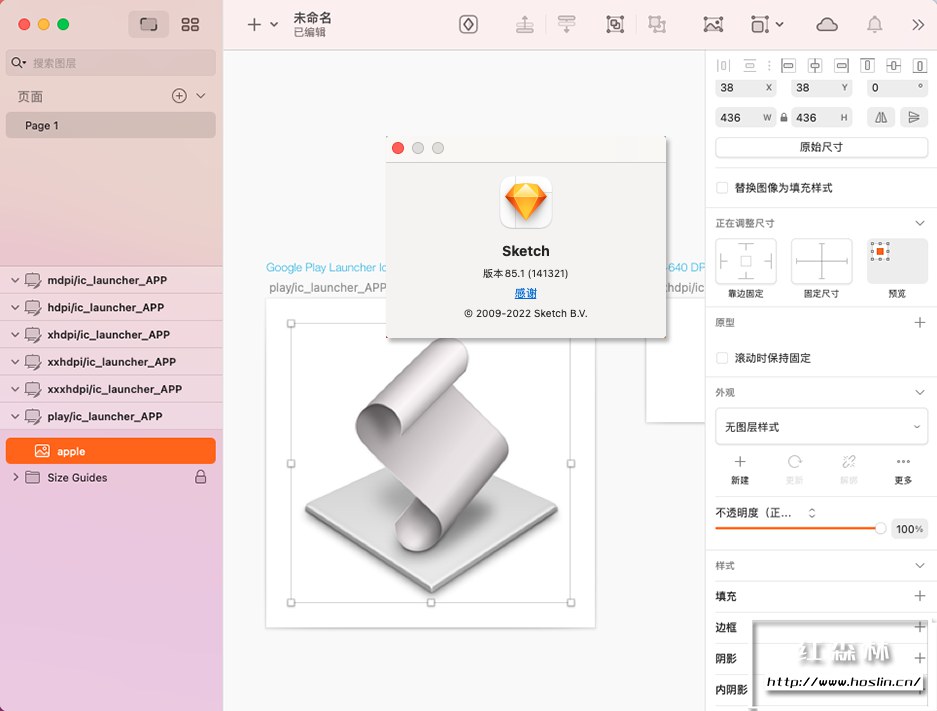Viewport: 937px width, 711px height.
Task: Open the notifications bell icon
Action: 874,24
